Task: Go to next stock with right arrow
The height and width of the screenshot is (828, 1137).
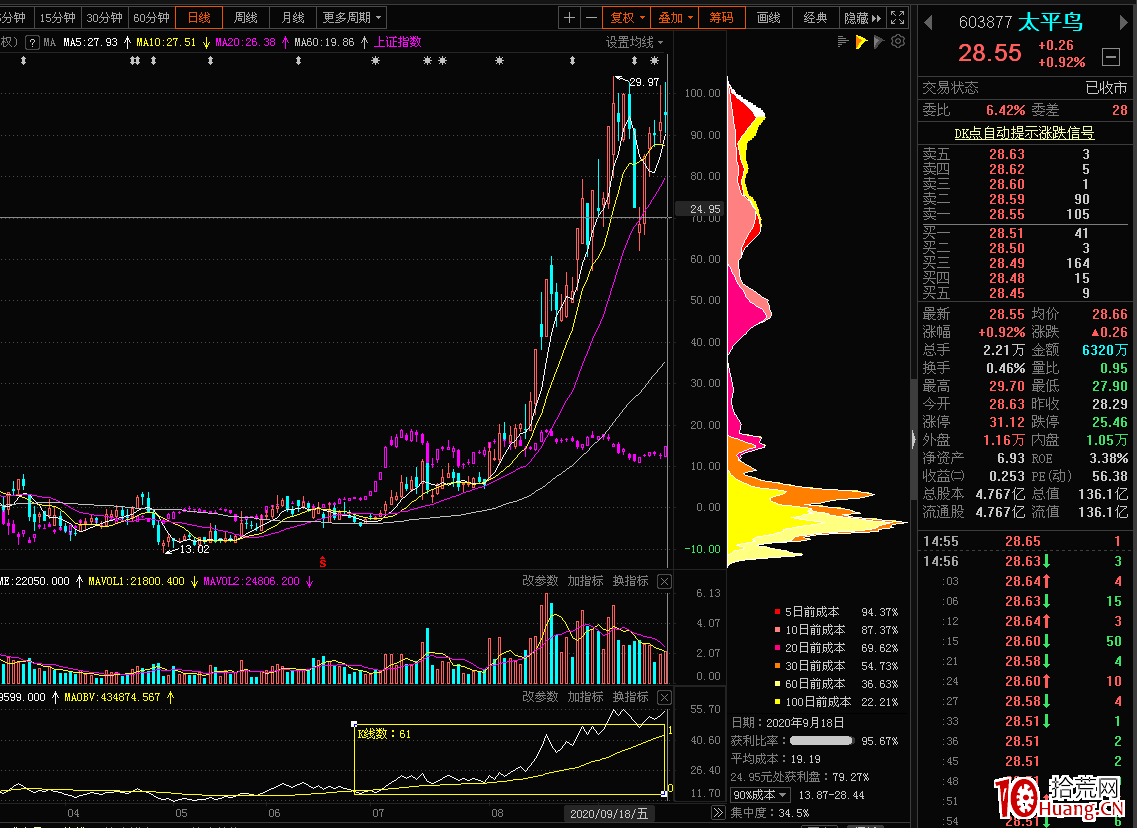Action: point(1124,22)
